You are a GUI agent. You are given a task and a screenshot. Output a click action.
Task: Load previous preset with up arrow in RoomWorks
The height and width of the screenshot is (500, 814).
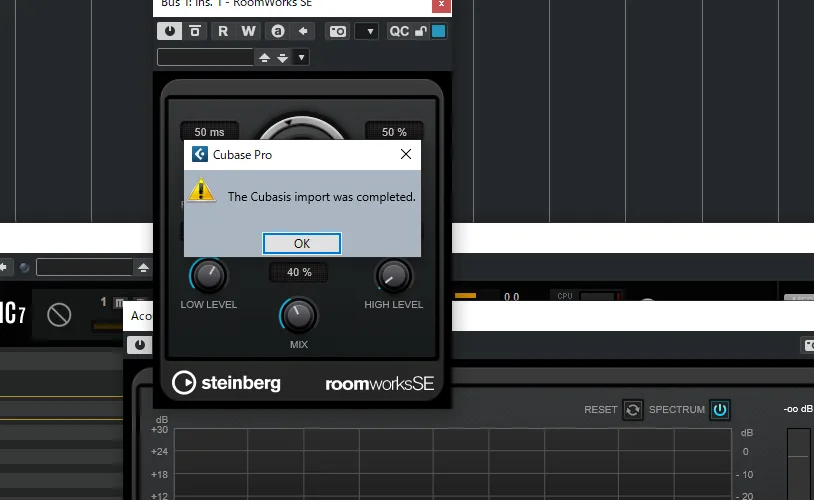click(264, 57)
